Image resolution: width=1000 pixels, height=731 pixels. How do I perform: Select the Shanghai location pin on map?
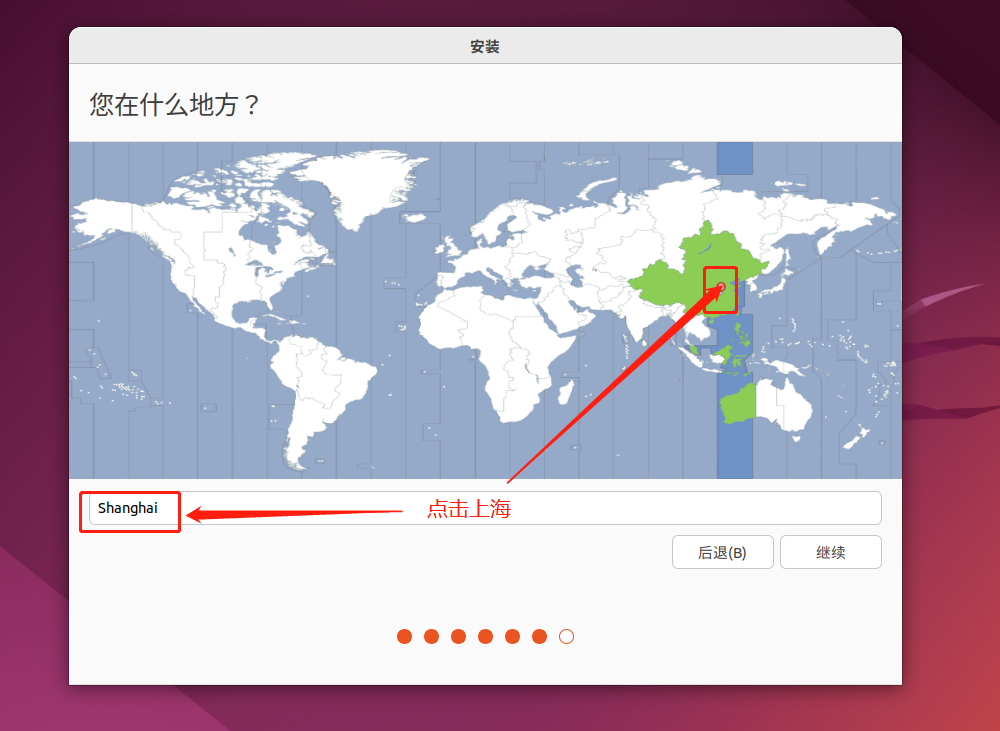point(721,287)
